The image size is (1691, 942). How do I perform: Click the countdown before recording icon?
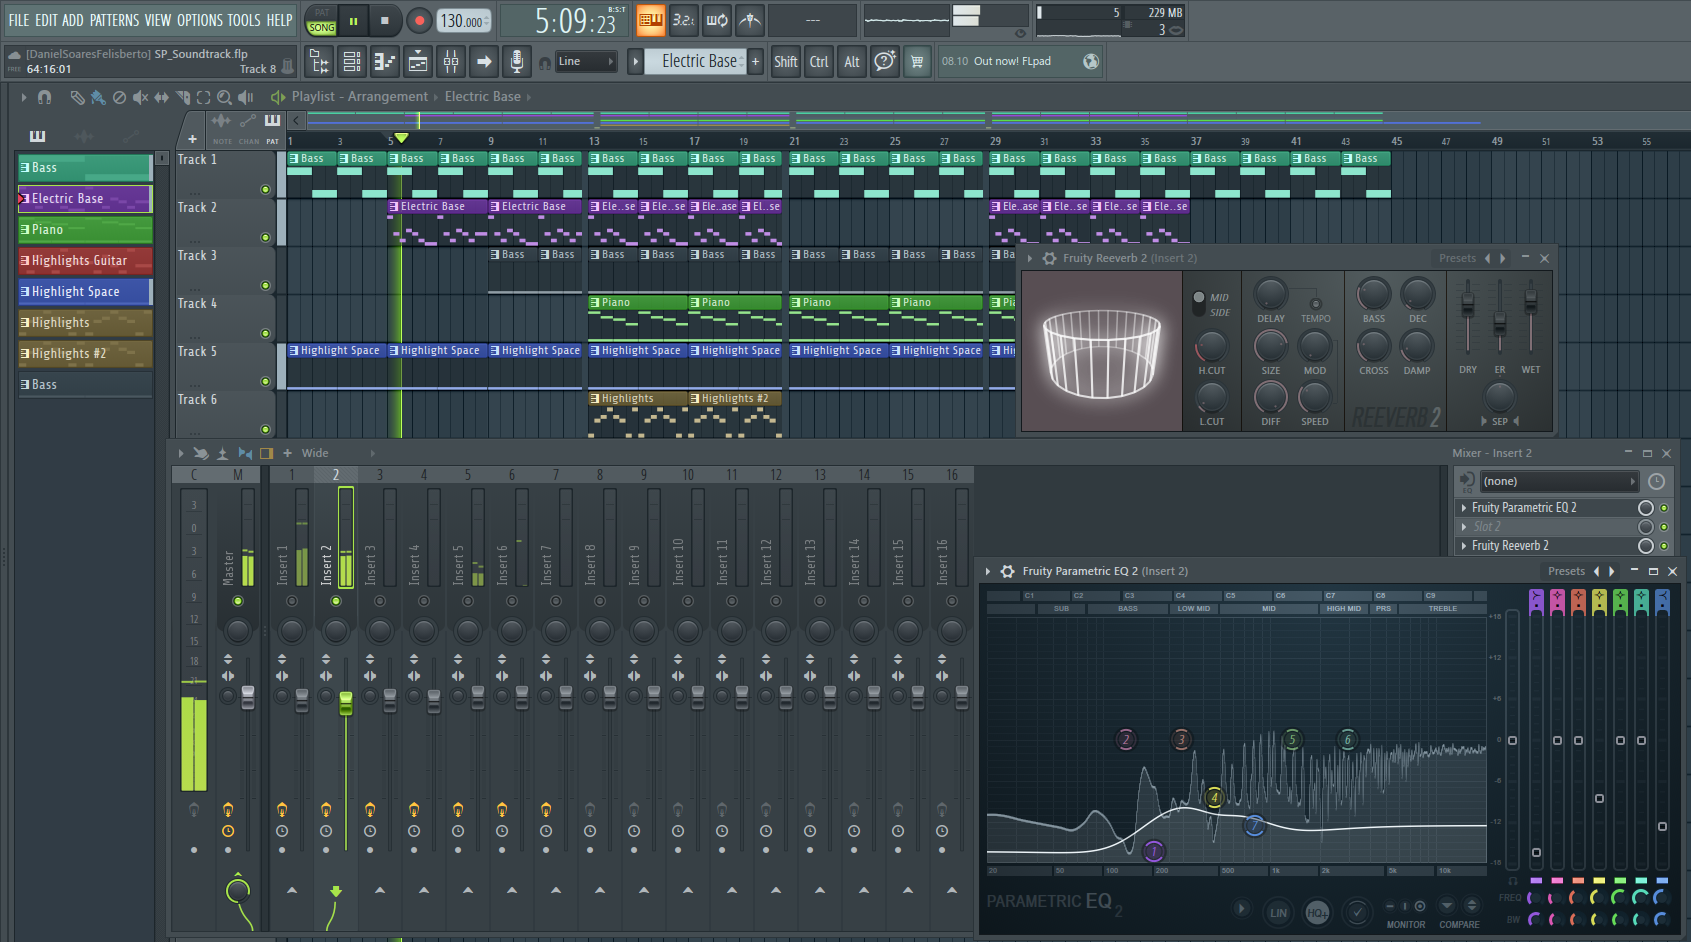[x=684, y=20]
